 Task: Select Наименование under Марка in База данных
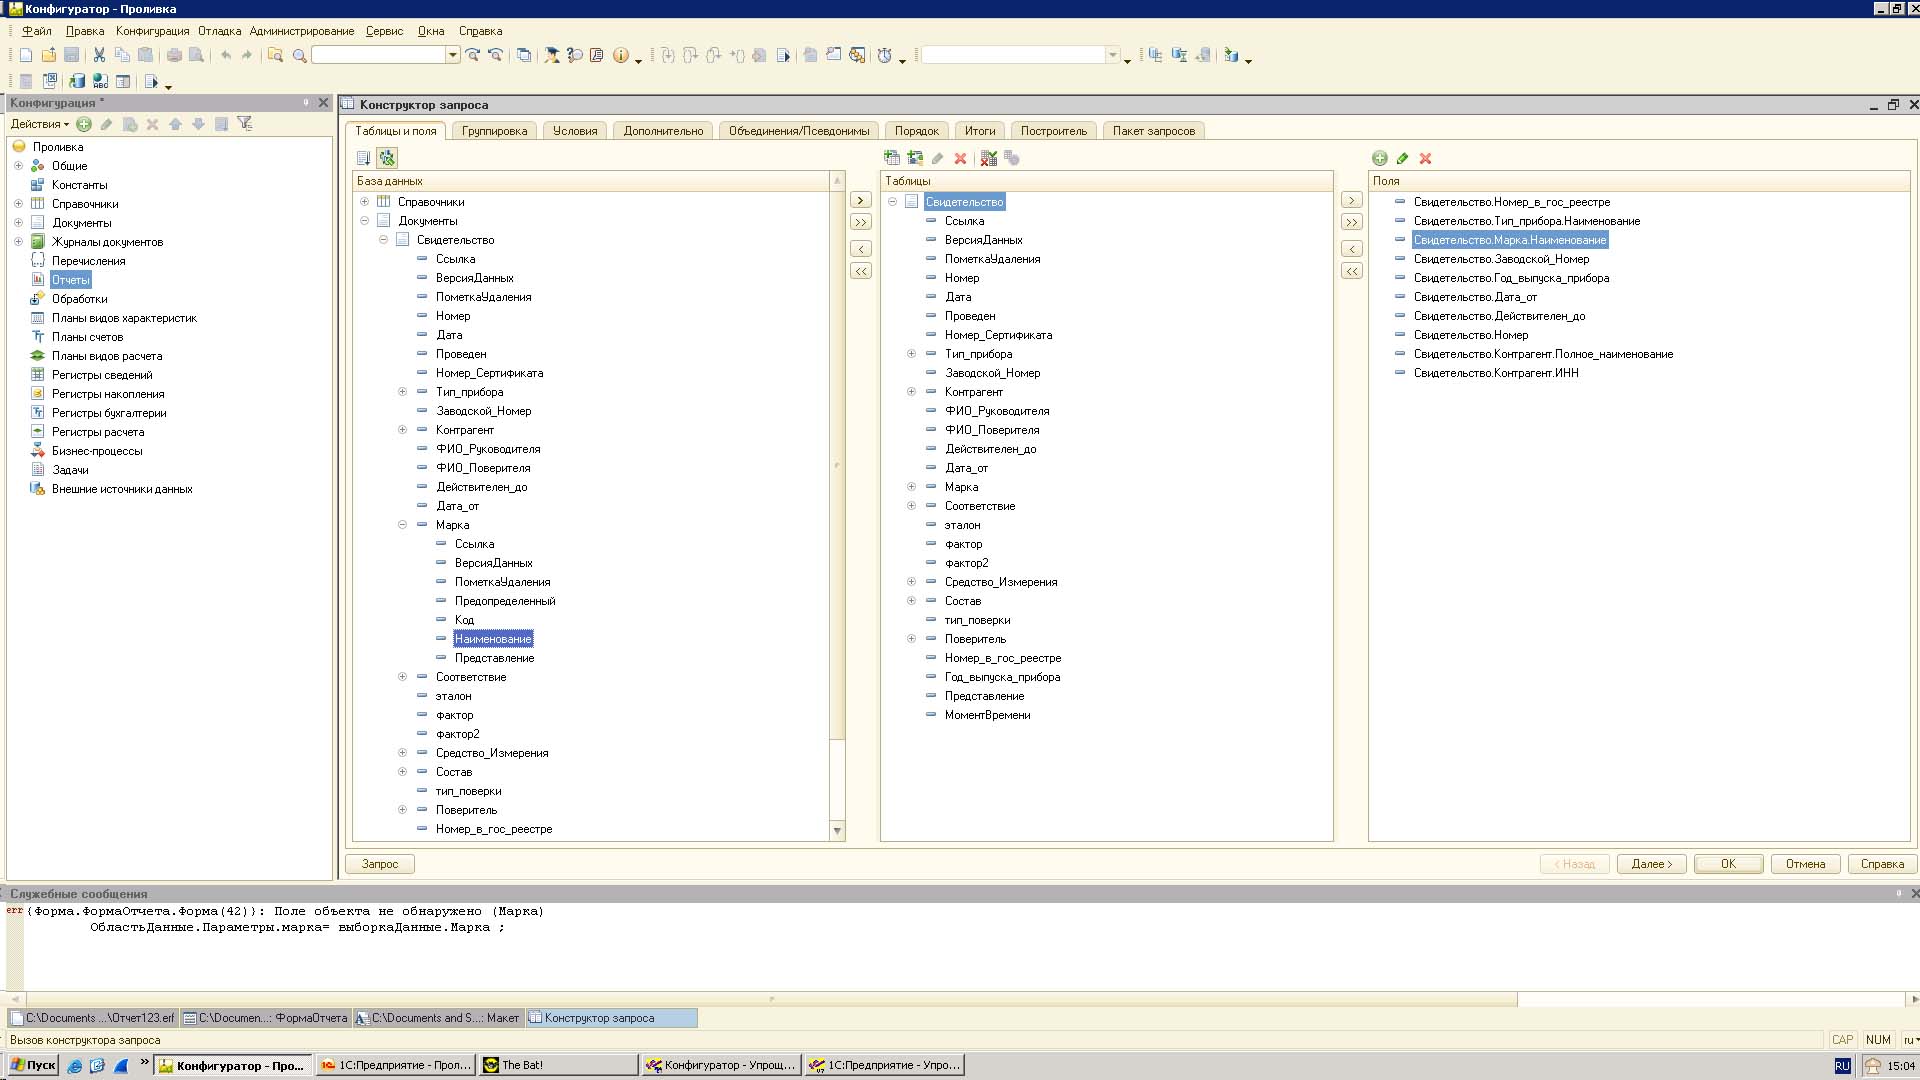click(x=493, y=639)
